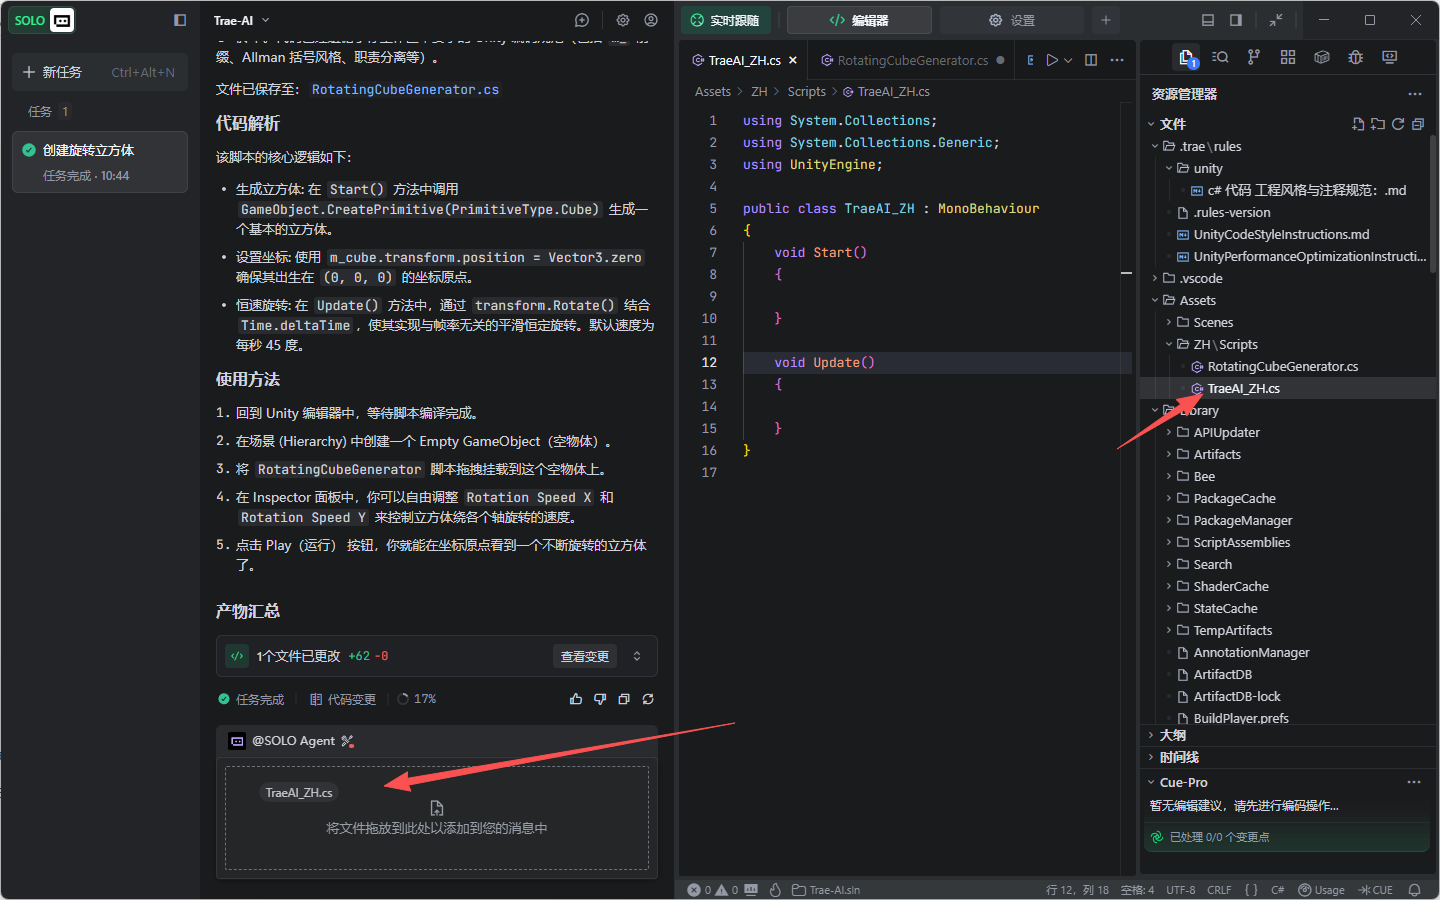1440x900 pixels.
Task: Switch to the TraeAI_ZH.cs editor tab
Action: tap(744, 60)
